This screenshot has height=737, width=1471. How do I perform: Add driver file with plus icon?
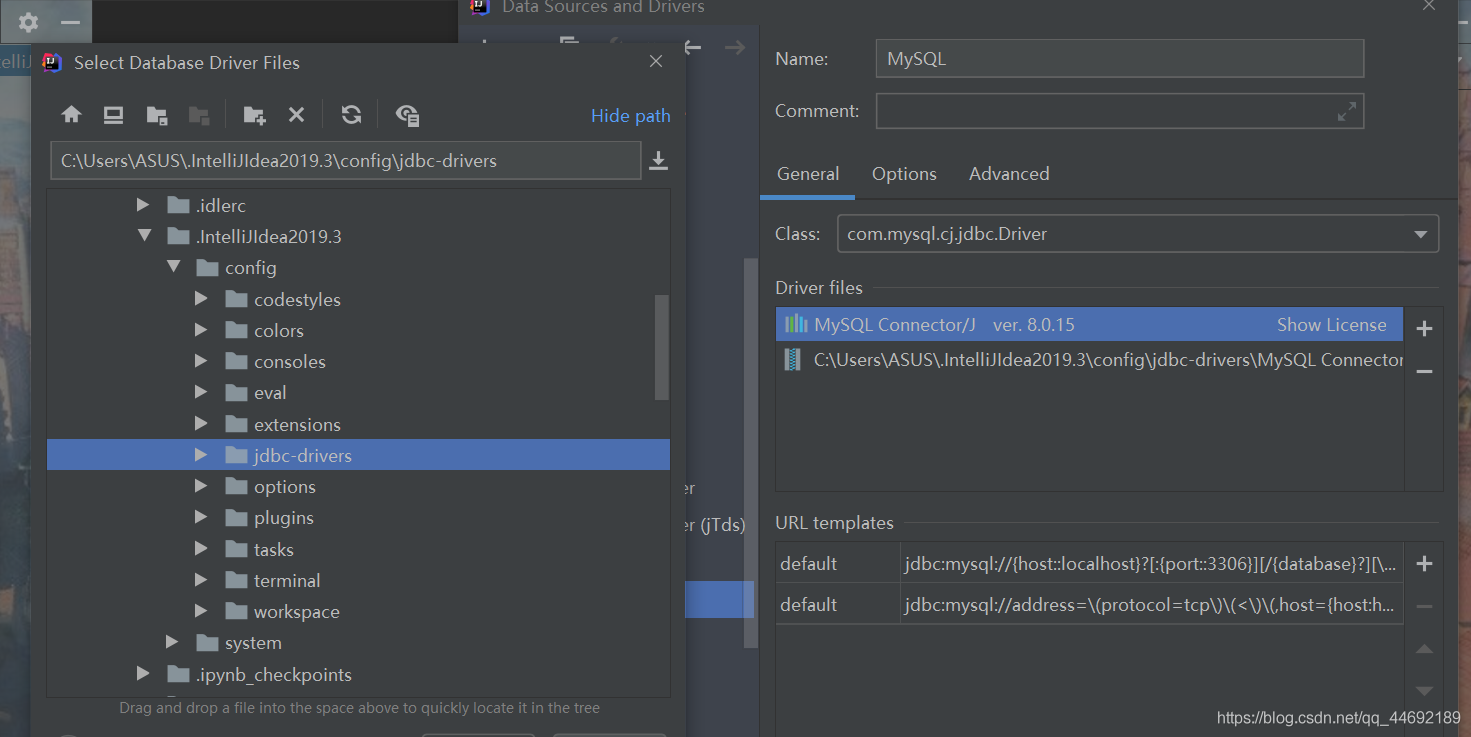point(1425,329)
